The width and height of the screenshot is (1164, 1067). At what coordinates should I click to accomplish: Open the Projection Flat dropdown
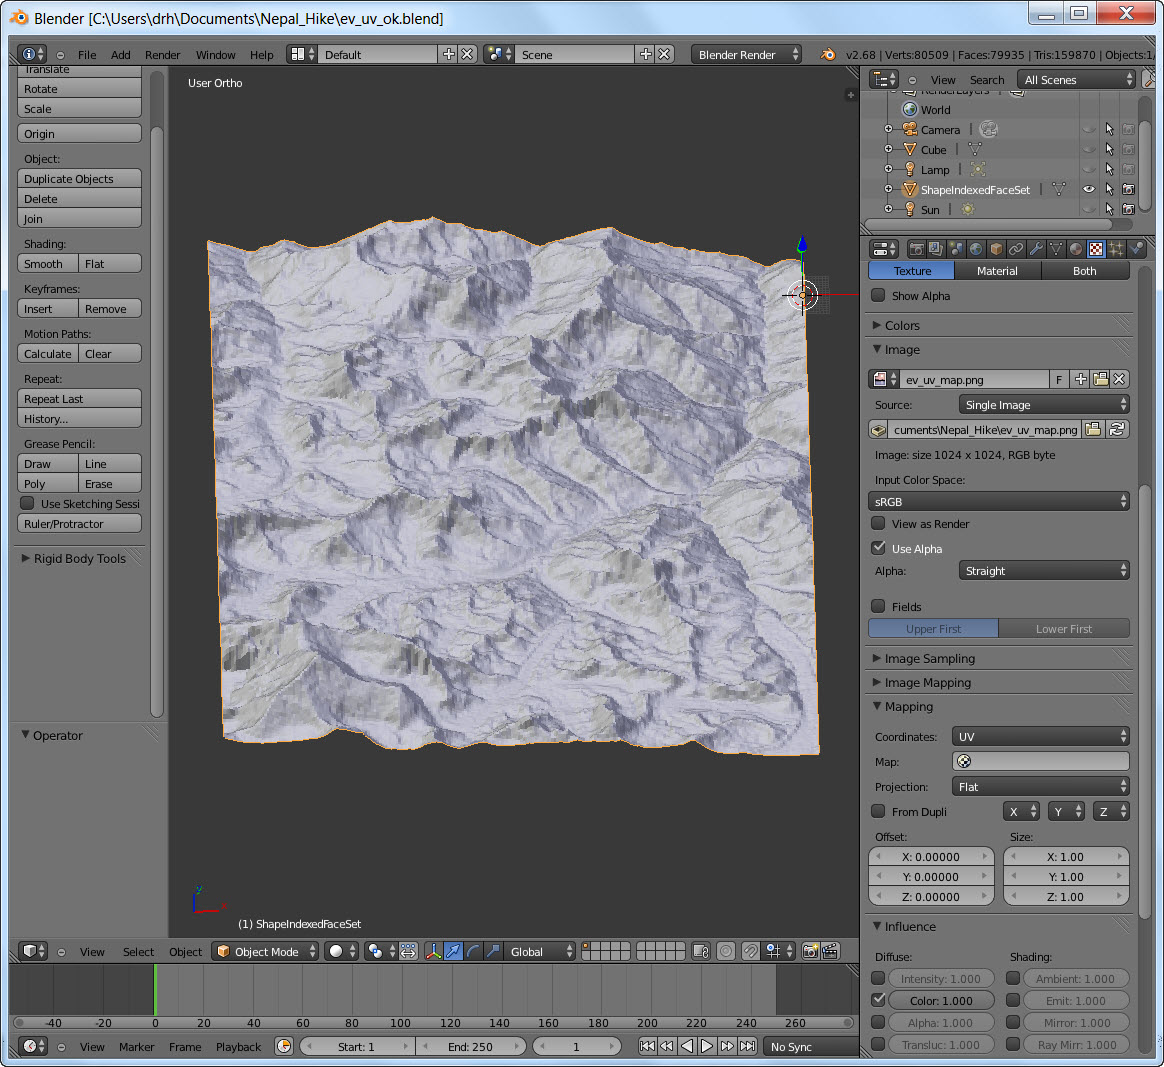coord(1040,786)
